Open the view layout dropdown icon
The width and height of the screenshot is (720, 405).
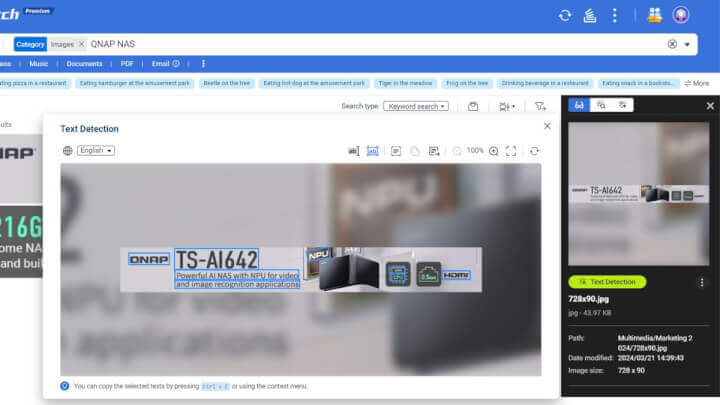[507, 107]
